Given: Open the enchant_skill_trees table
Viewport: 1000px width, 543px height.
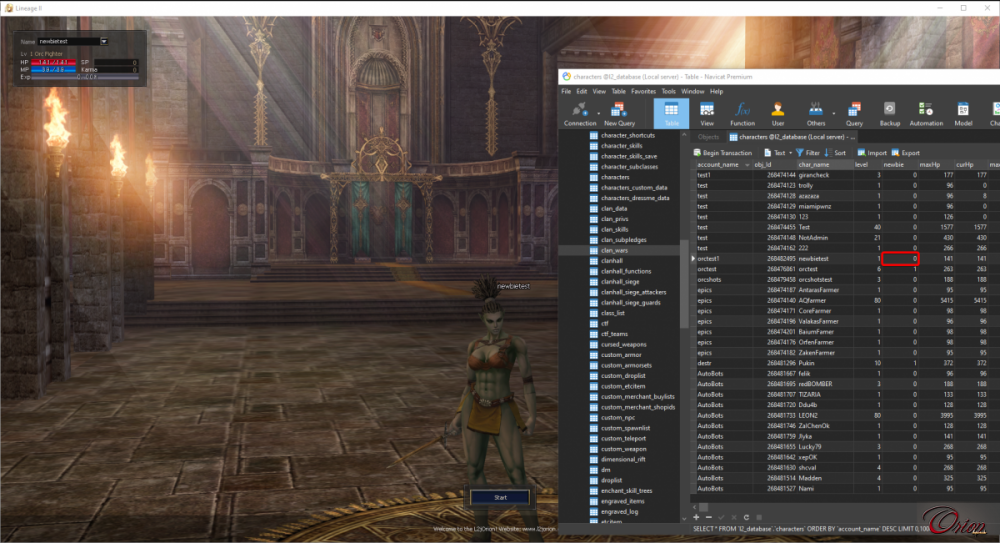Looking at the screenshot, I should pos(626,491).
